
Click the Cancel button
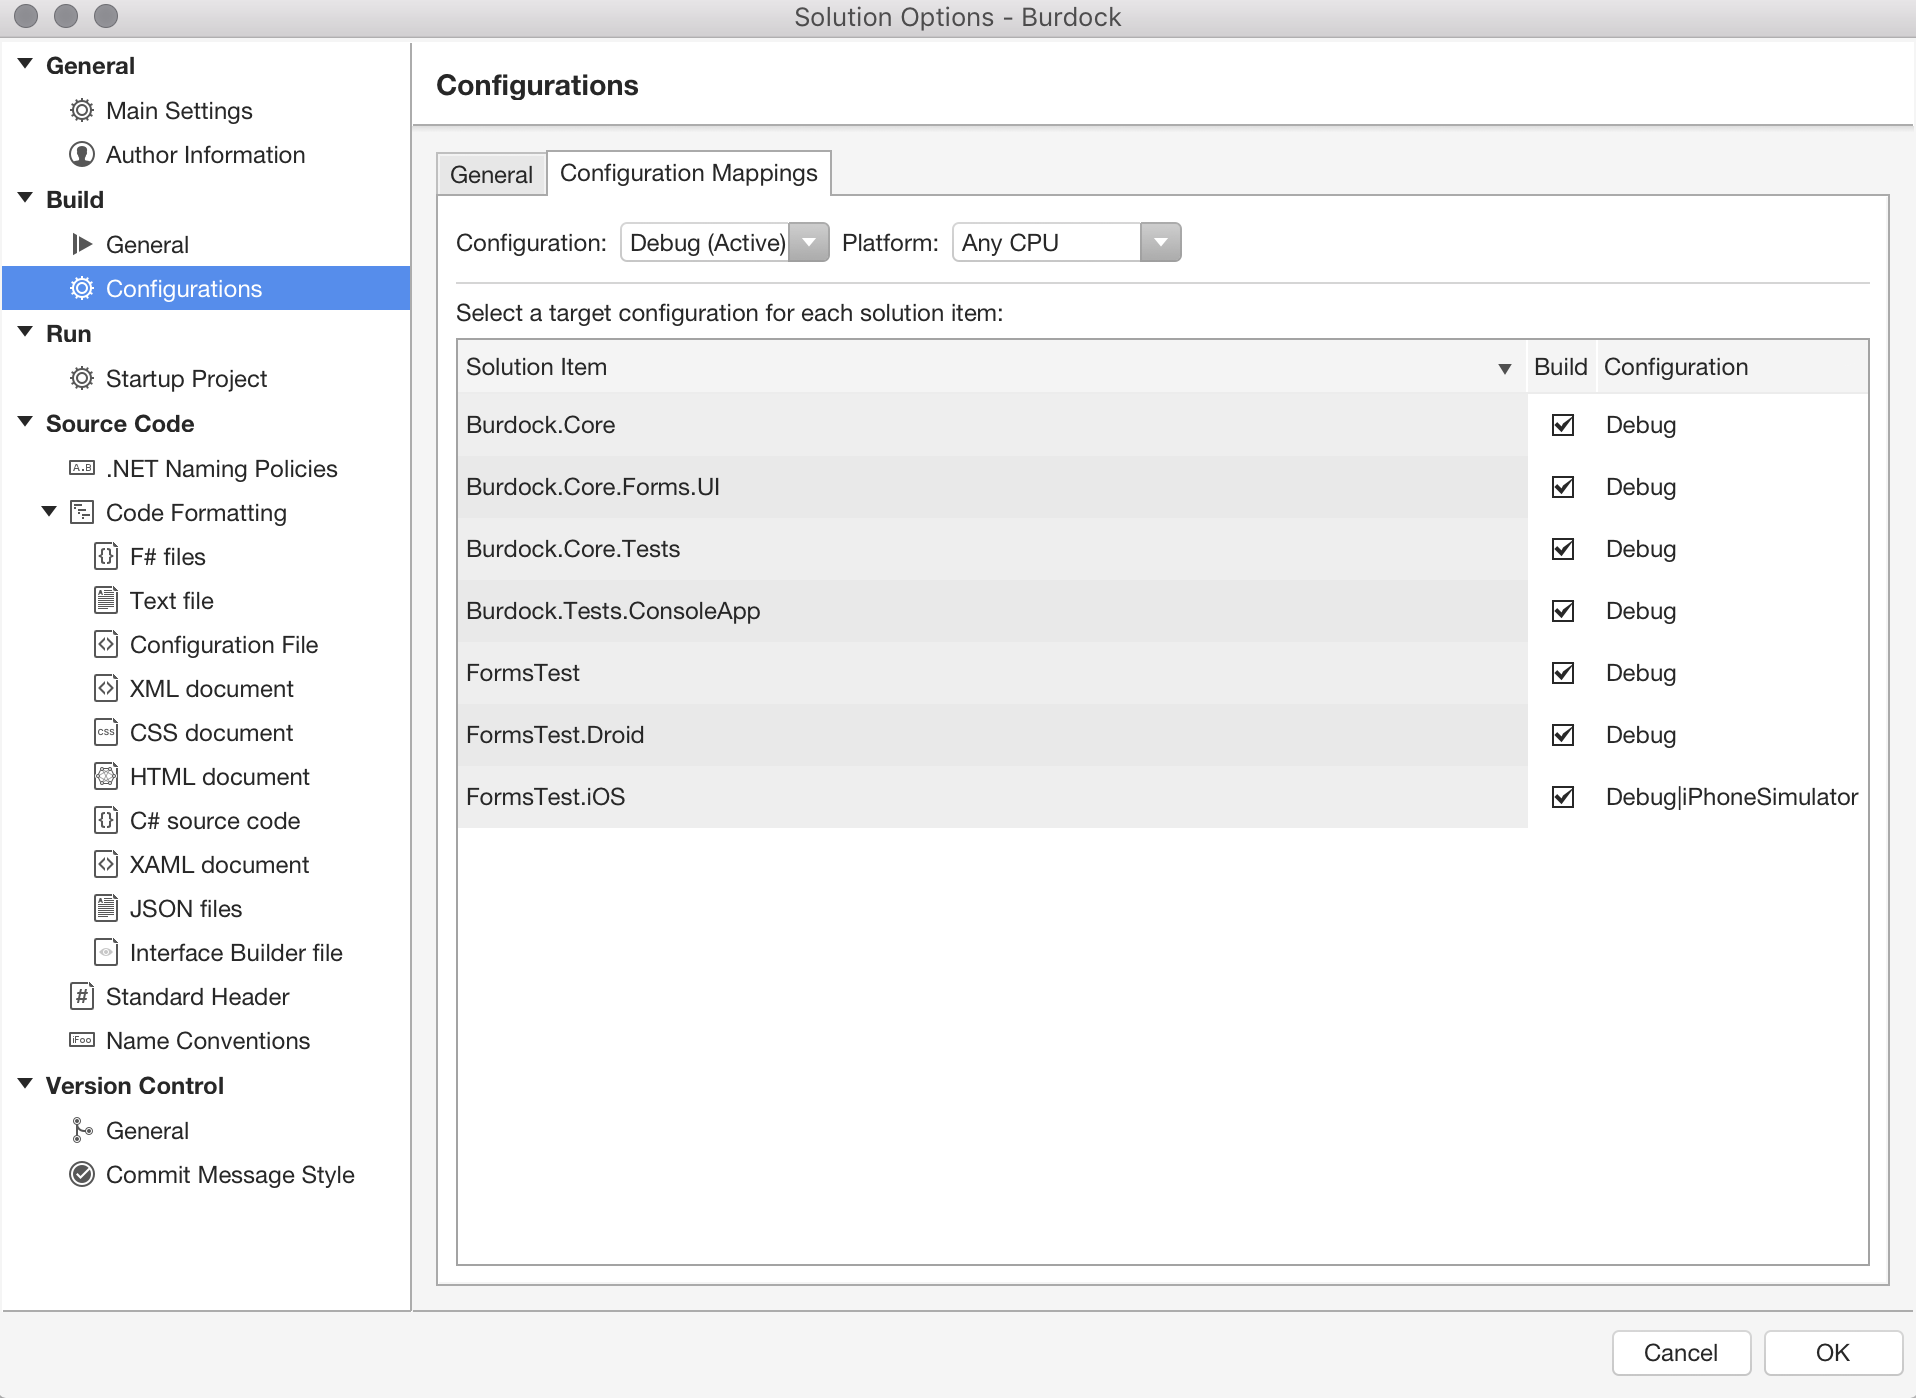click(x=1681, y=1352)
